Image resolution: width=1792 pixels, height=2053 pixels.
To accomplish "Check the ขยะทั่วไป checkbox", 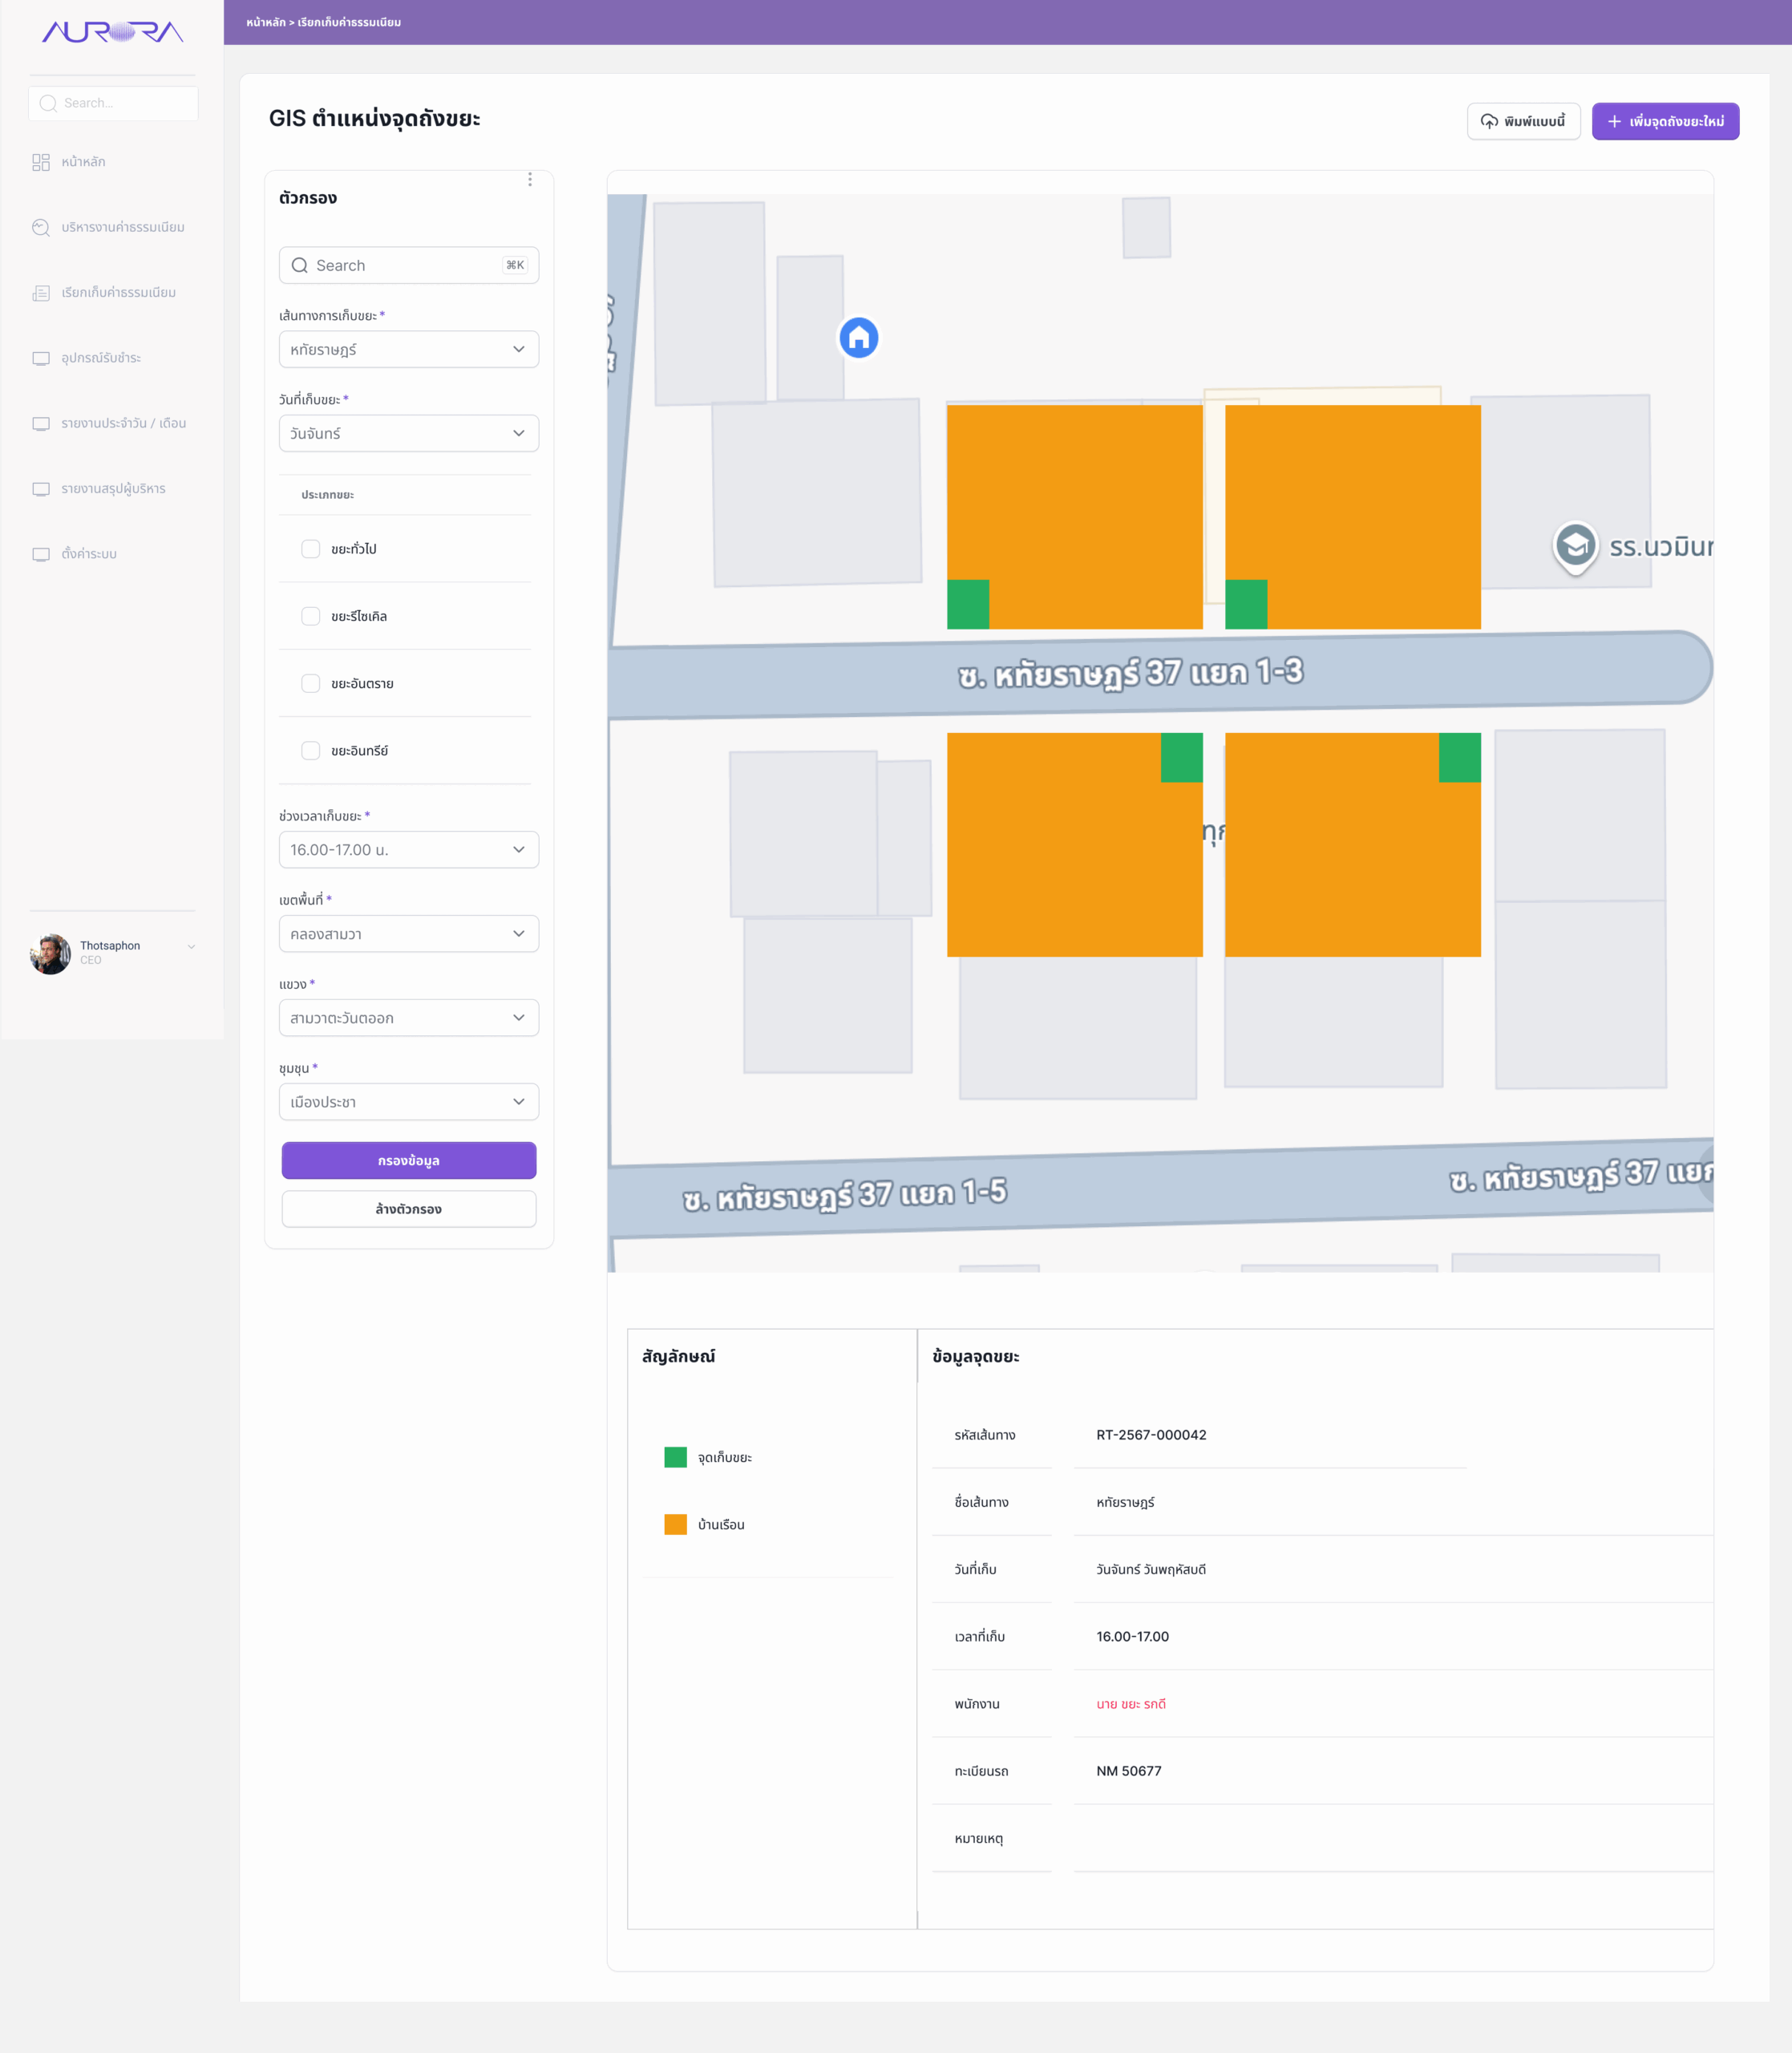I will (311, 549).
